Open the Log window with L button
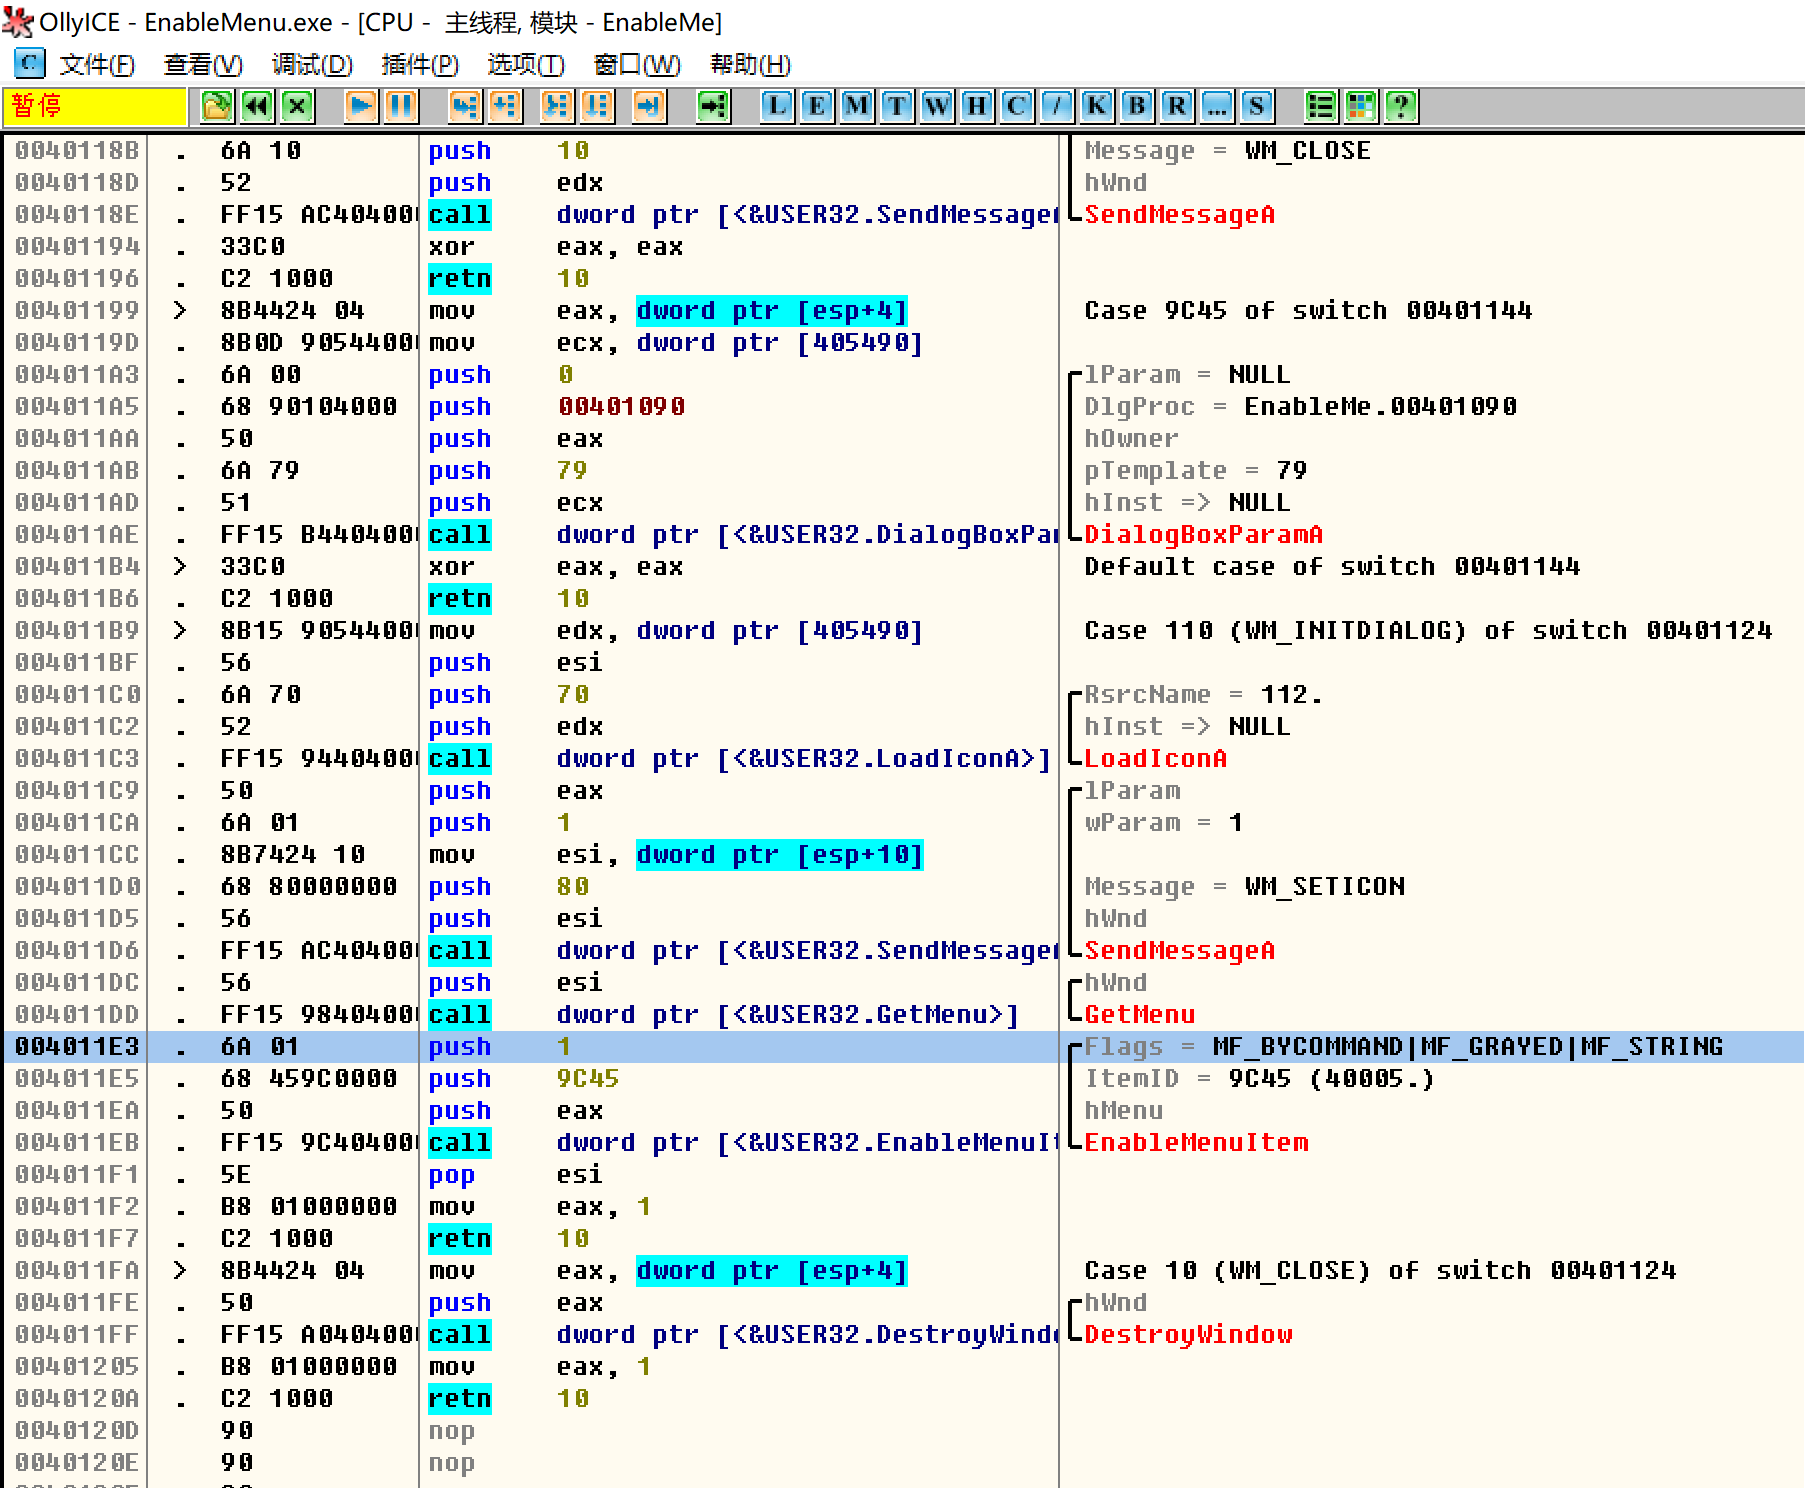 [777, 106]
